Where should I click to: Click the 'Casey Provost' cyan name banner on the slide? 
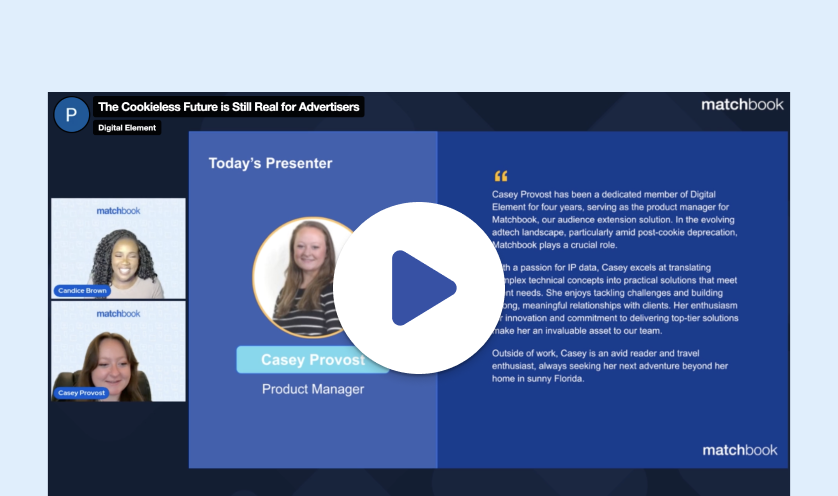coord(313,360)
